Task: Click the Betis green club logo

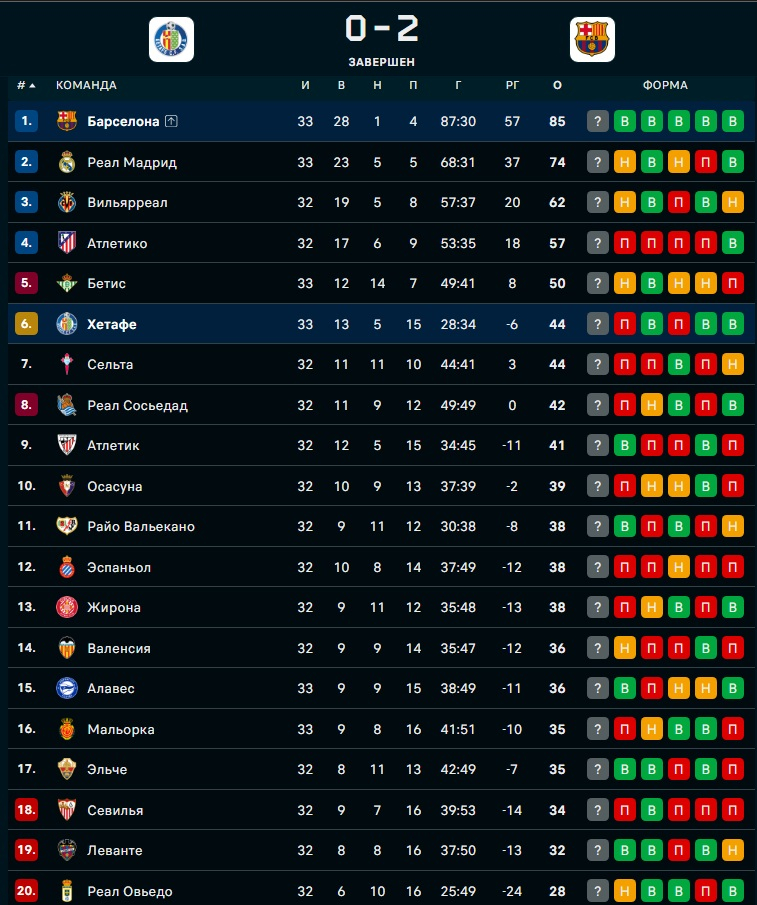Action: point(67,283)
